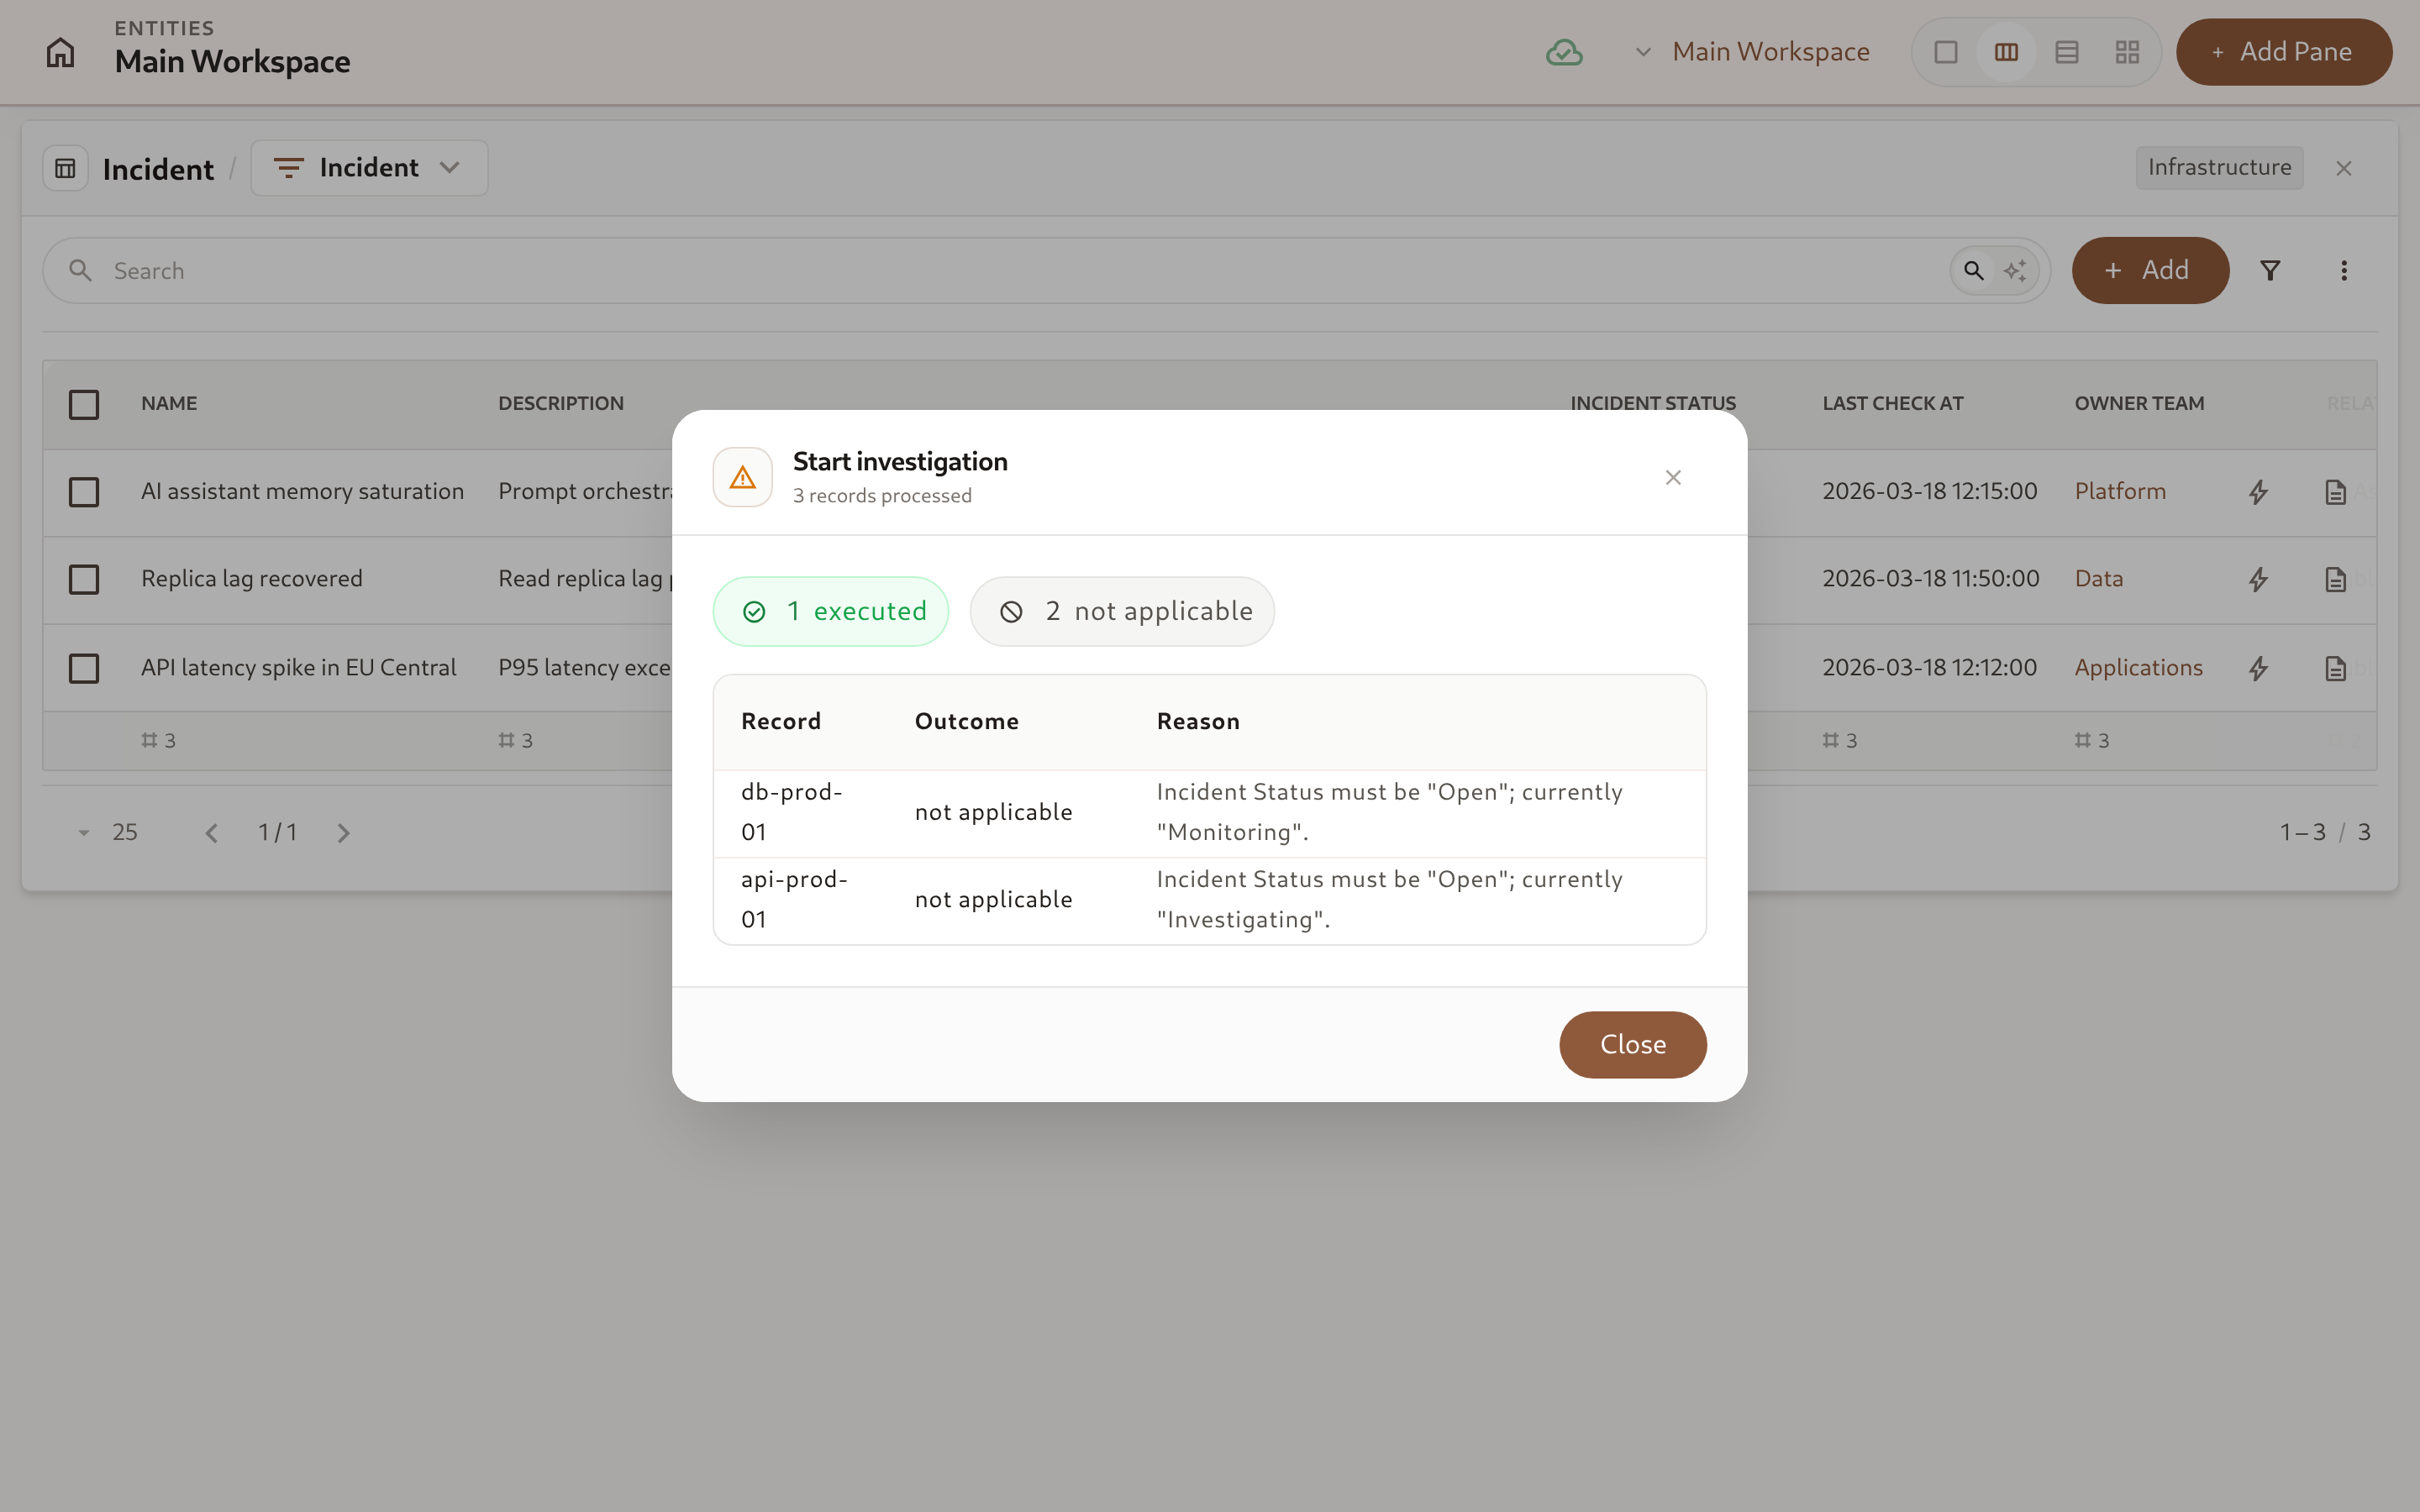
Task: Dismiss the Start investigation dialog with X
Action: click(1673, 477)
